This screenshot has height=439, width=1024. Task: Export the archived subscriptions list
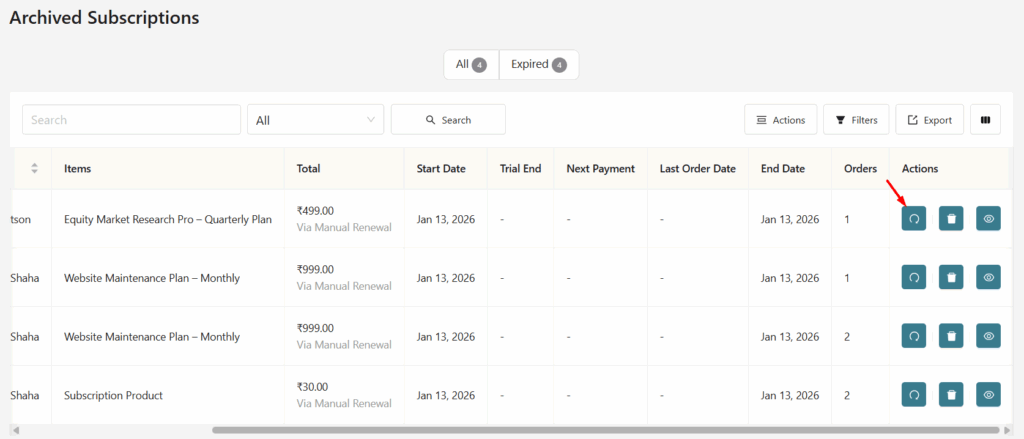point(929,120)
